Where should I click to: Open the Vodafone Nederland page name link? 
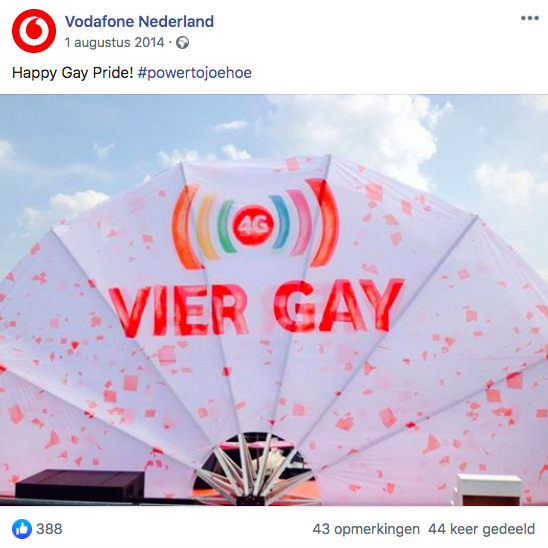coord(139,21)
